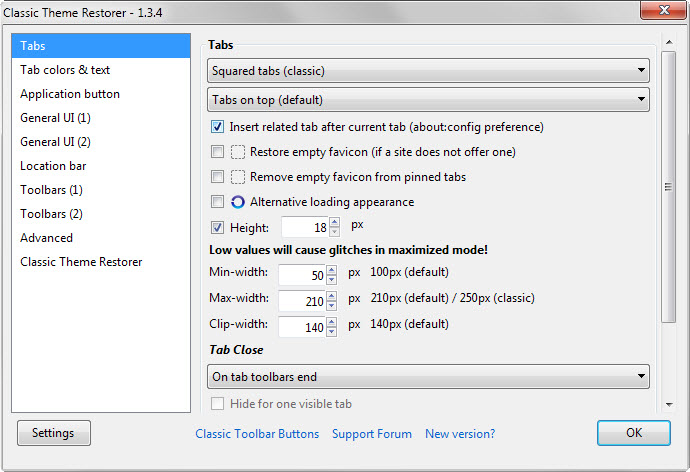This screenshot has height=472, width=690.
Task: Increase Min-width with up arrow
Action: [332, 271]
